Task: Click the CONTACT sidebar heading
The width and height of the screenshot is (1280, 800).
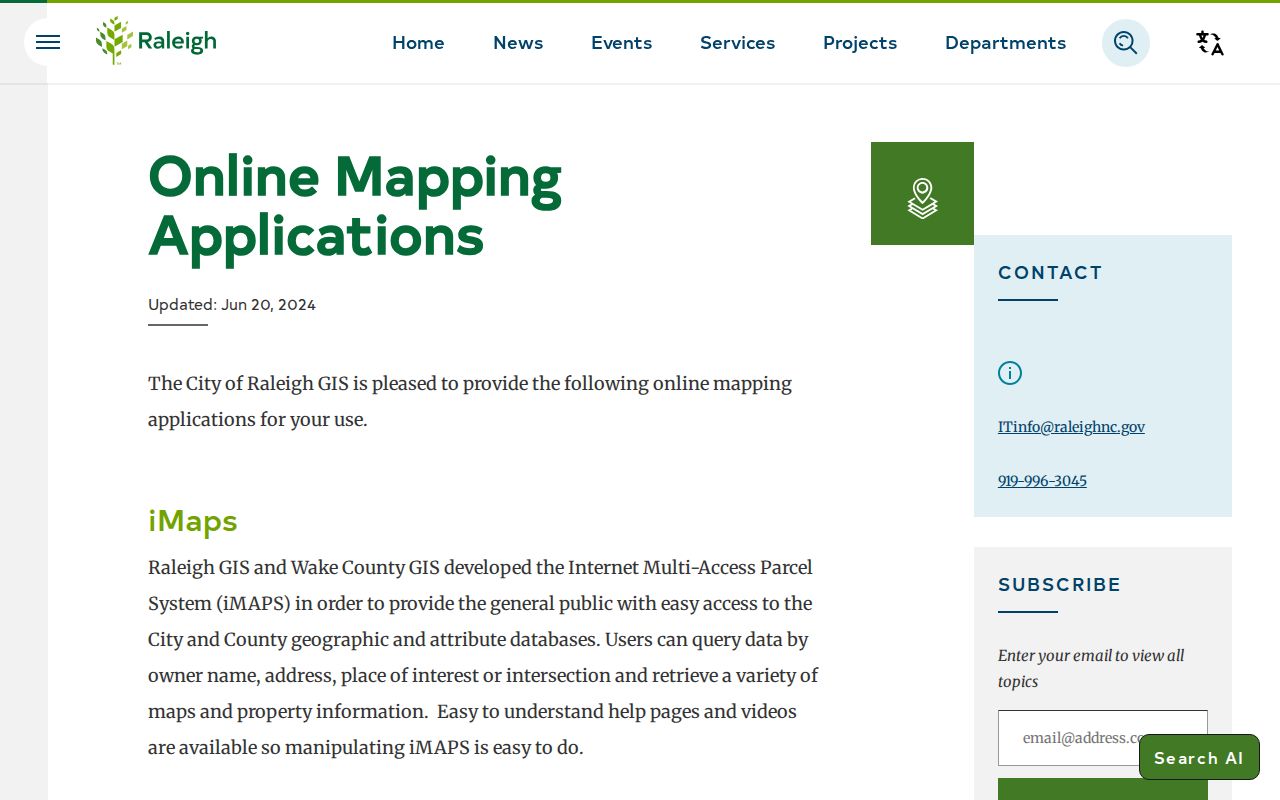Action: (1050, 273)
